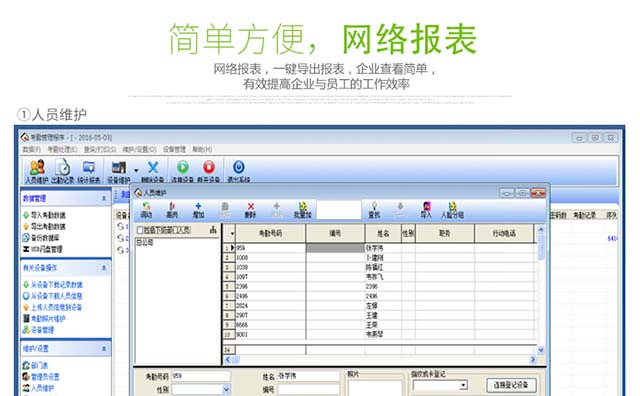Click vertical scrollbar up arrow in table
This screenshot has width=640, height=396.
(541, 229)
